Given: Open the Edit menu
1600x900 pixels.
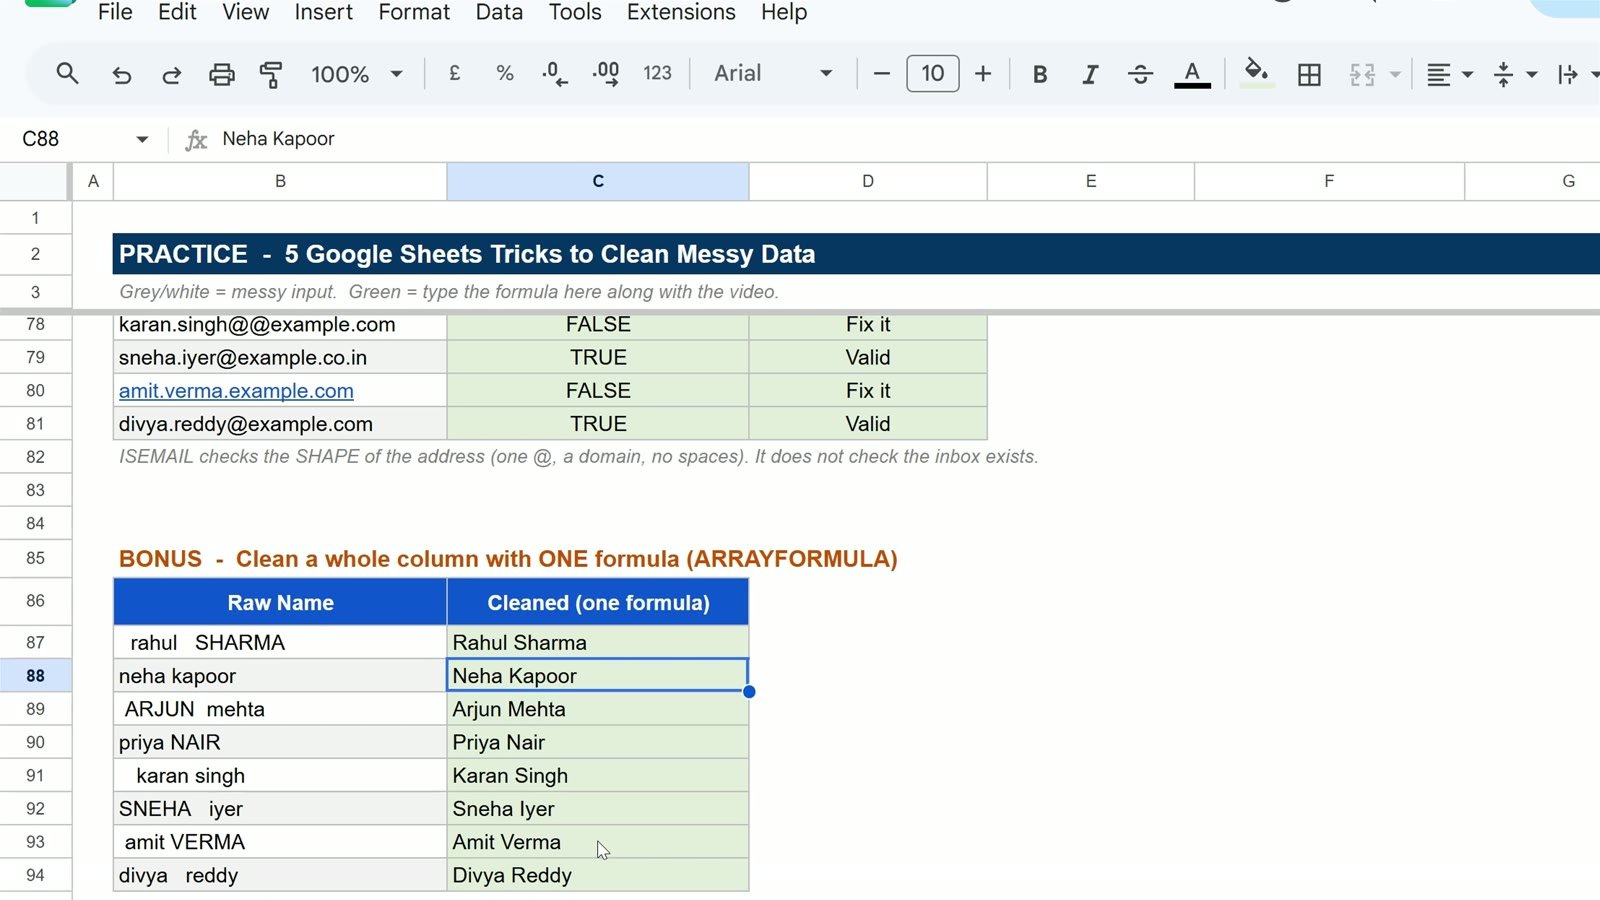Looking at the screenshot, I should coord(177,12).
